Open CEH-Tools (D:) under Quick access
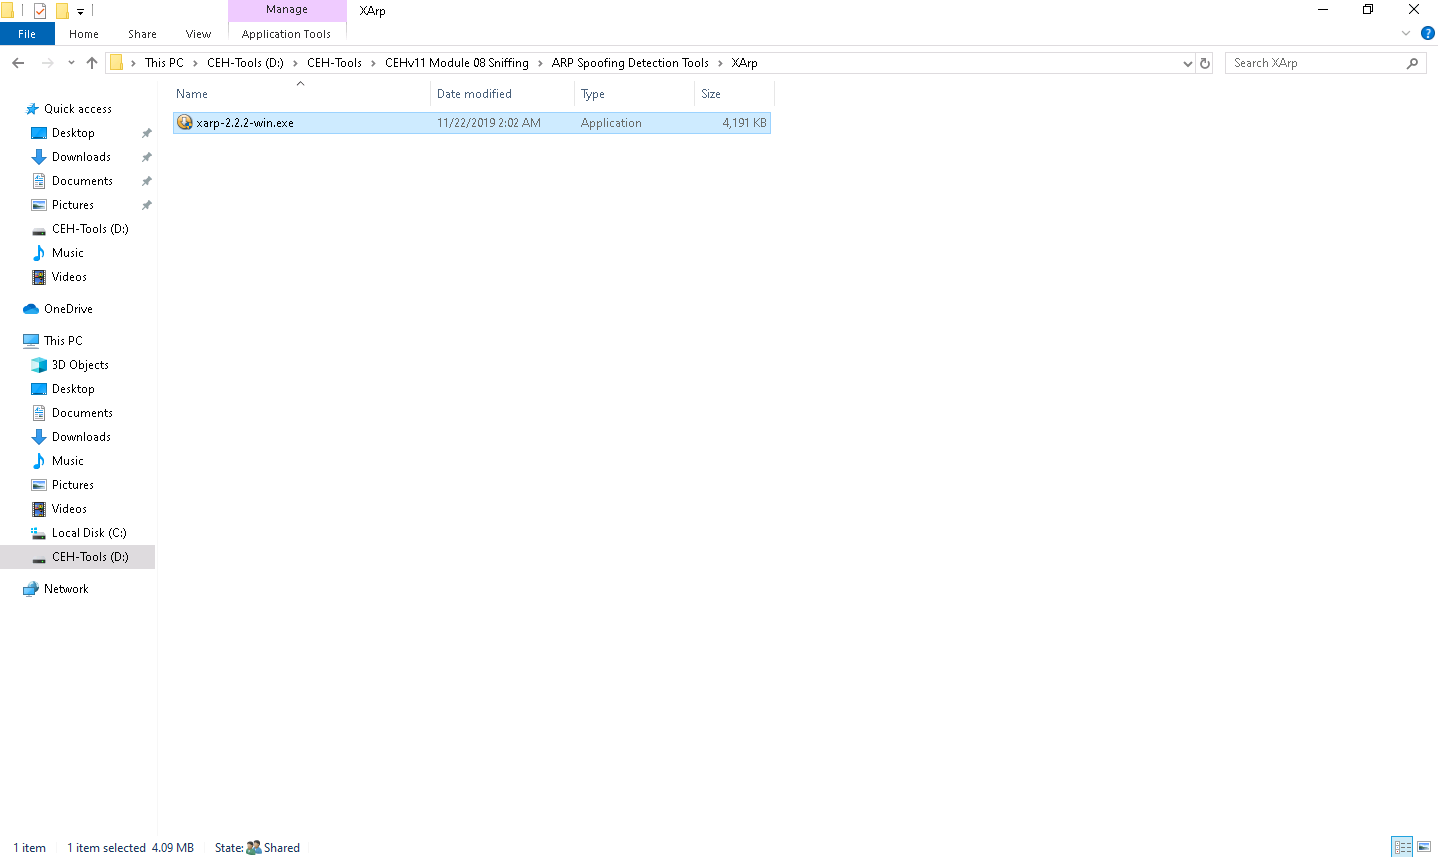Screen dimensions: 1438x857 pyautogui.click(x=90, y=229)
